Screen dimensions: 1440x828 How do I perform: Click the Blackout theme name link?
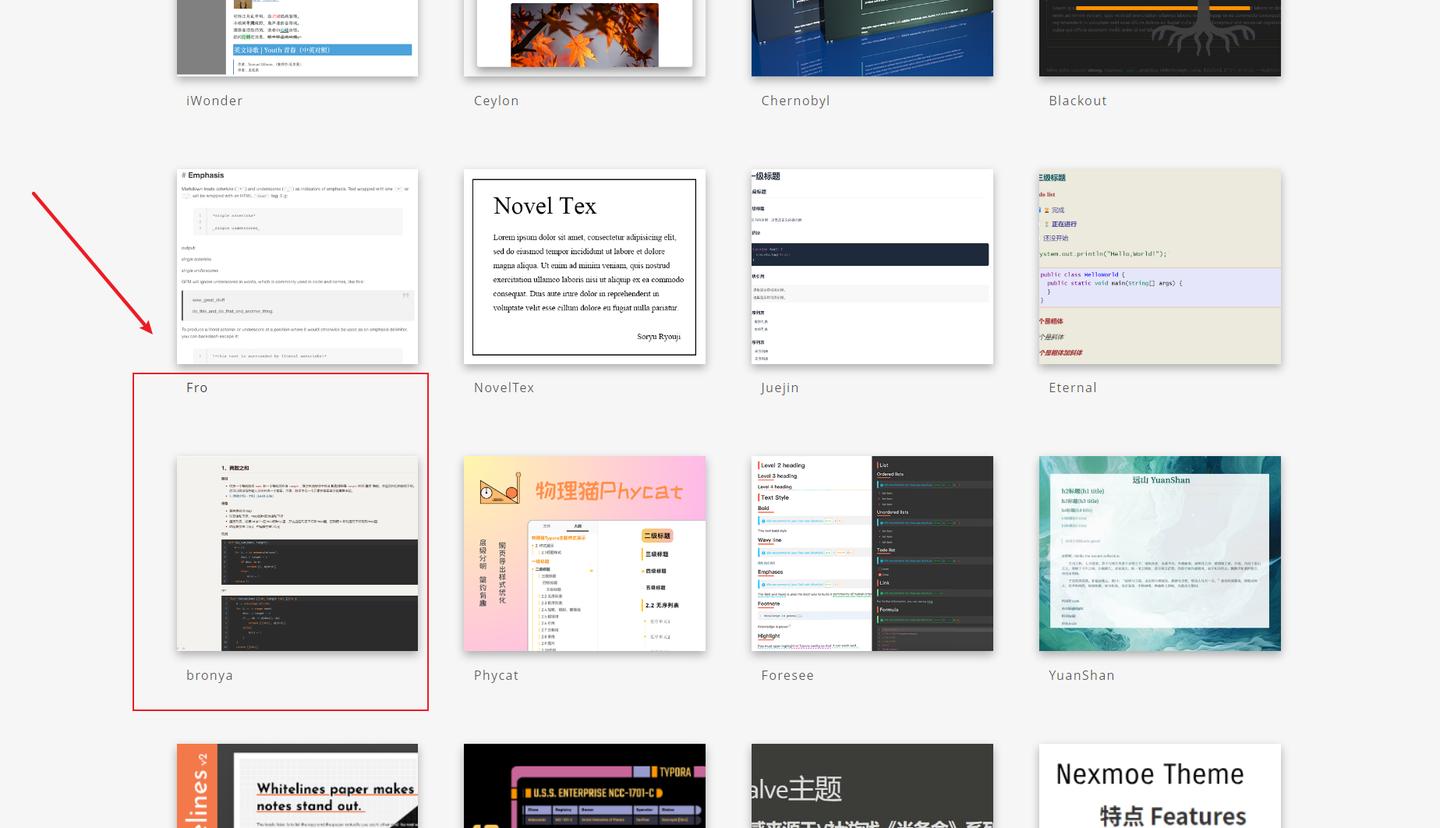1077,101
